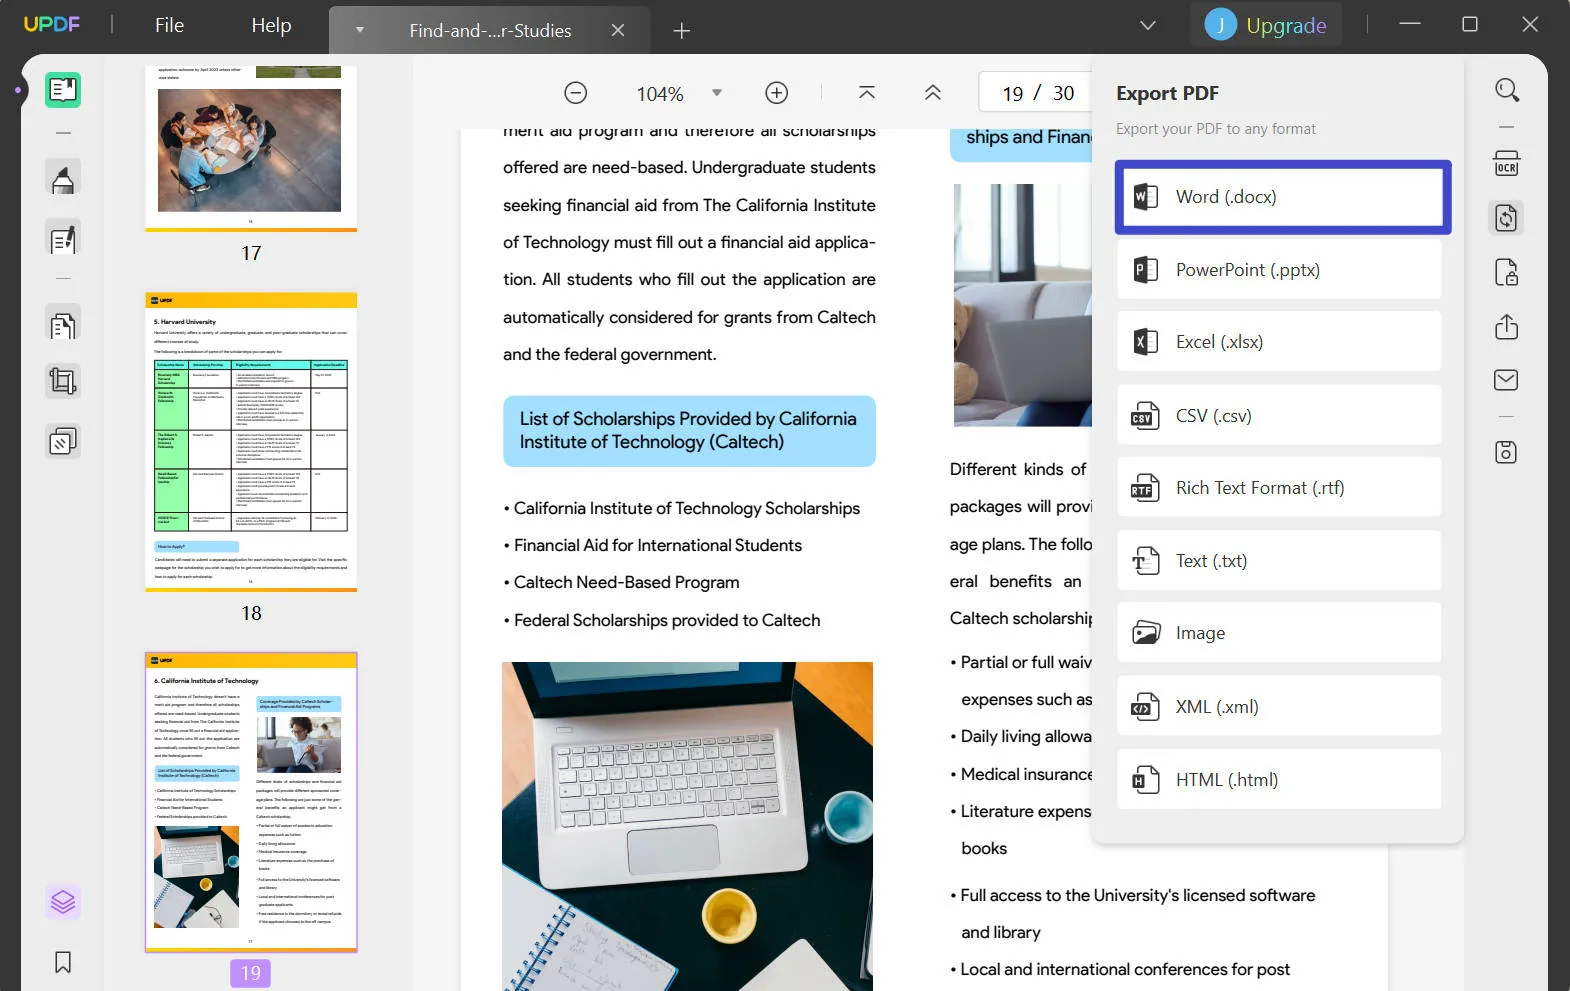Click the user avatar J icon
This screenshot has height=991, width=1570.
coord(1220,25)
